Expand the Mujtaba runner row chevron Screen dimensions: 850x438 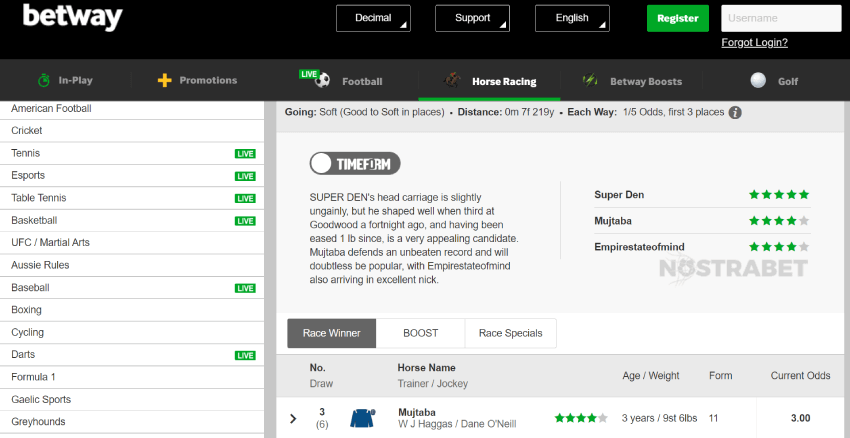point(293,418)
